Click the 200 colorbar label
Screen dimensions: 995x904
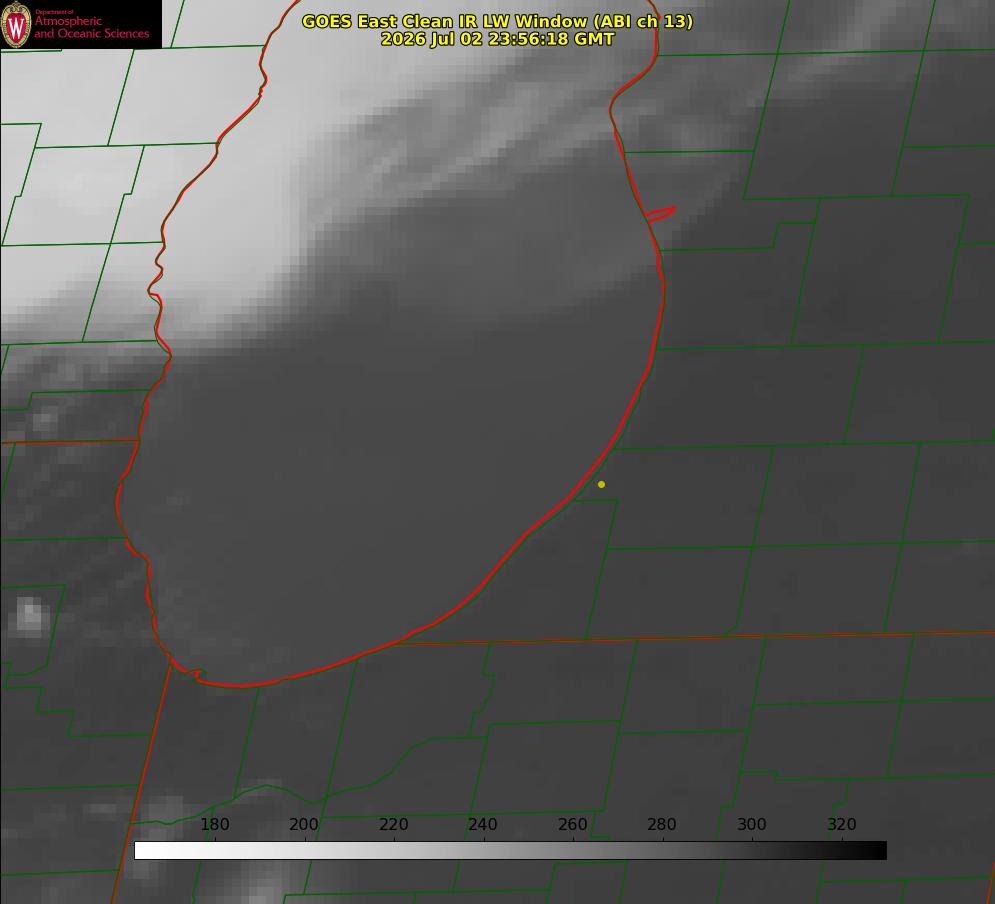click(304, 824)
